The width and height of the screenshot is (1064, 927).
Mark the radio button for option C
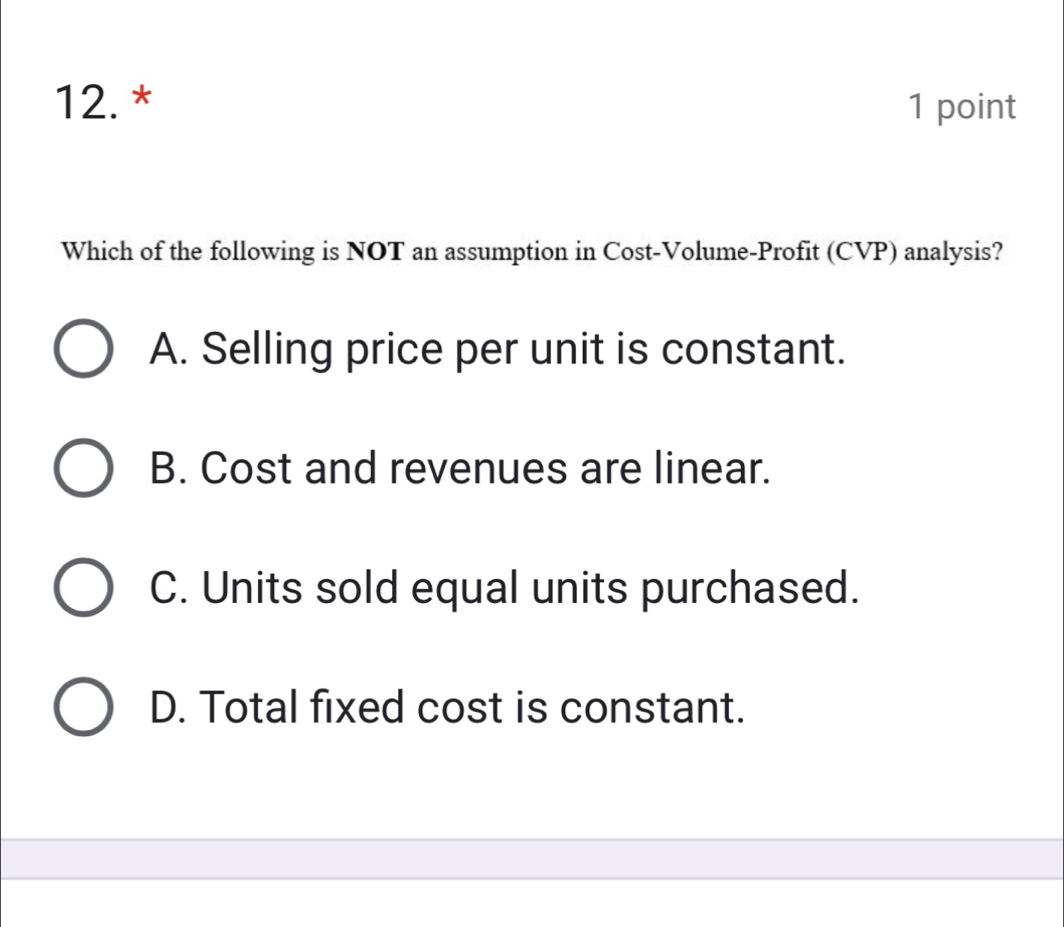[83, 587]
